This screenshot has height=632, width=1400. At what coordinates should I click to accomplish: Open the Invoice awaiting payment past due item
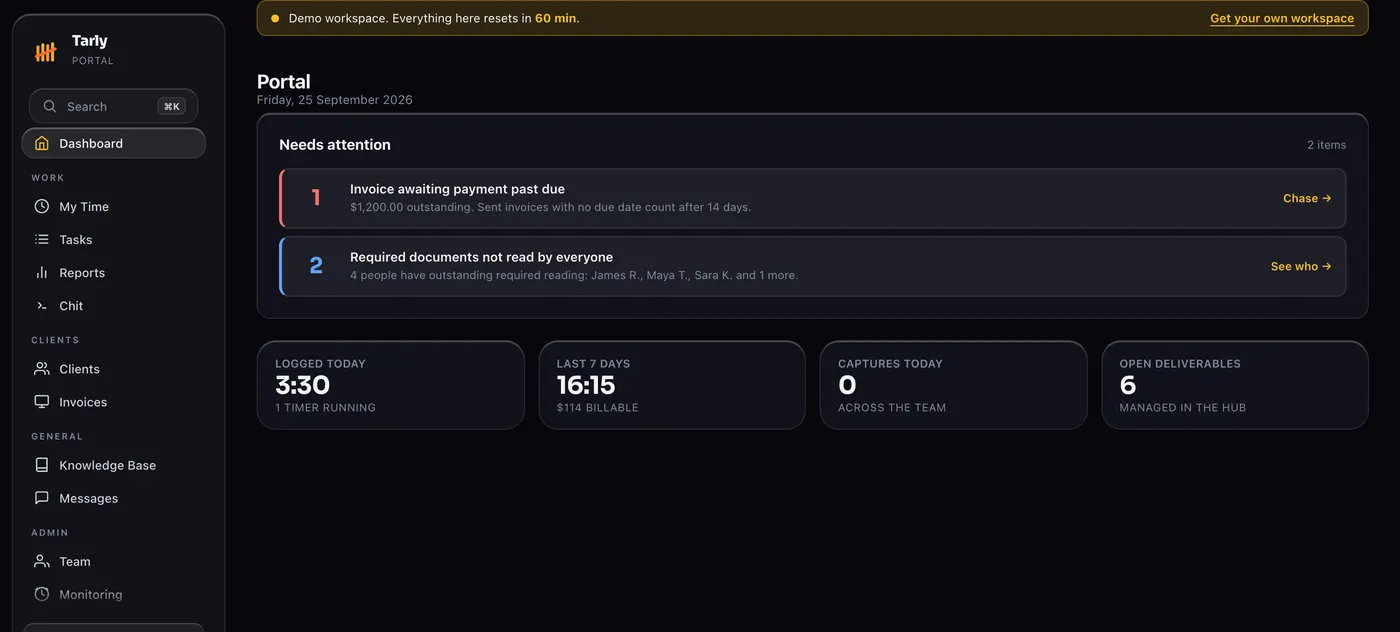[x=812, y=198]
